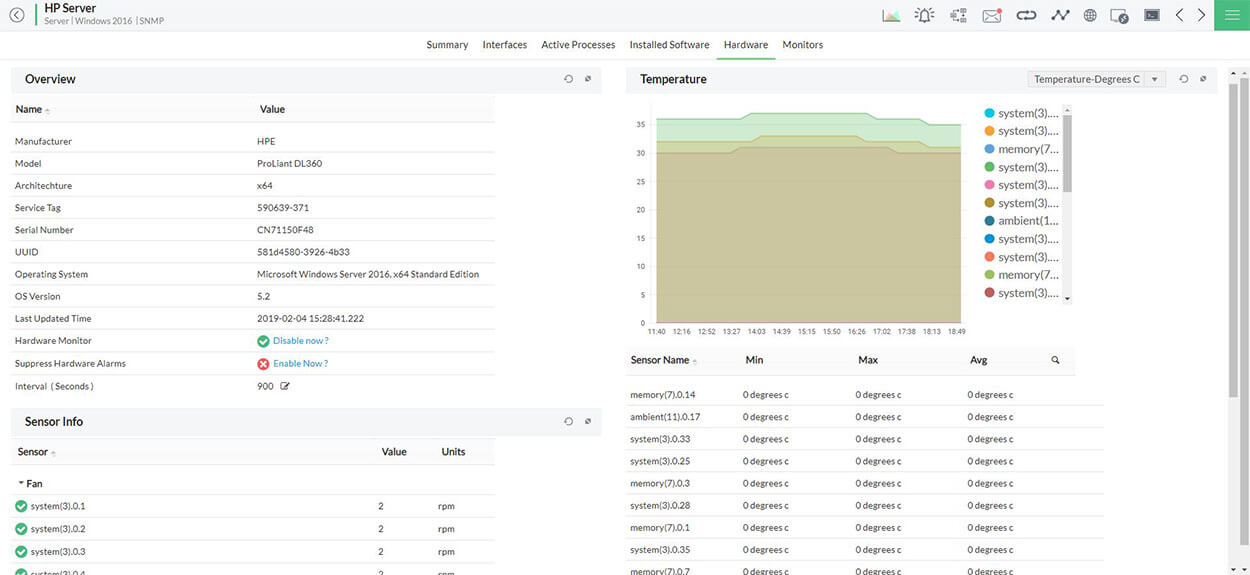Sort by Sensor Name column

[660, 360]
